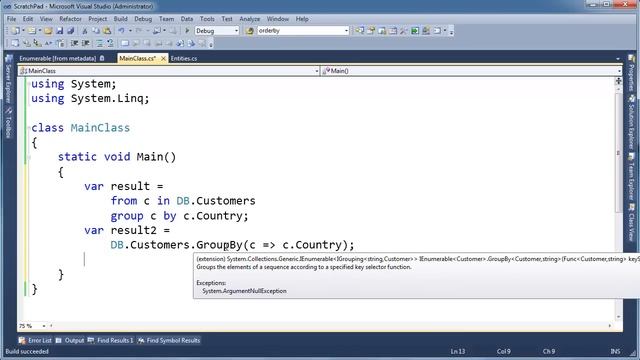
Task: Click the green Start Page toolbar icon
Action: (x=415, y=31)
